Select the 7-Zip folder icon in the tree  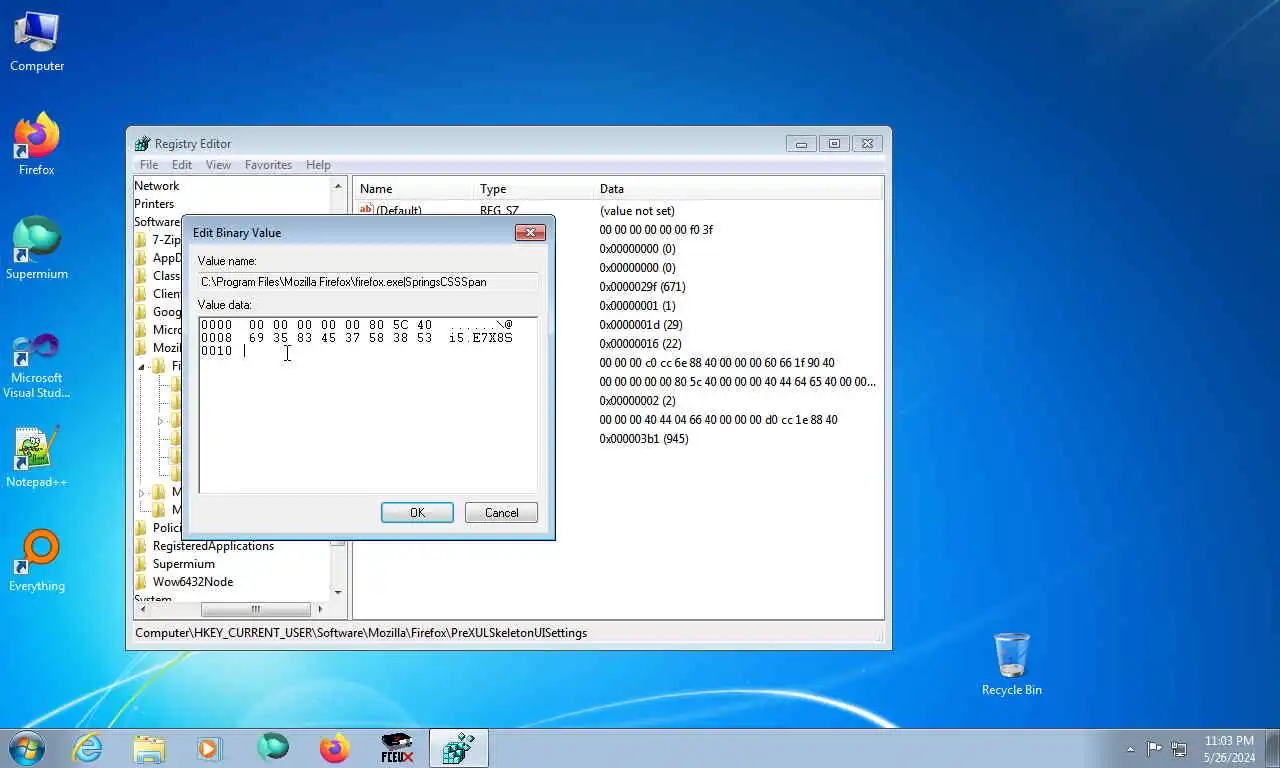point(142,240)
